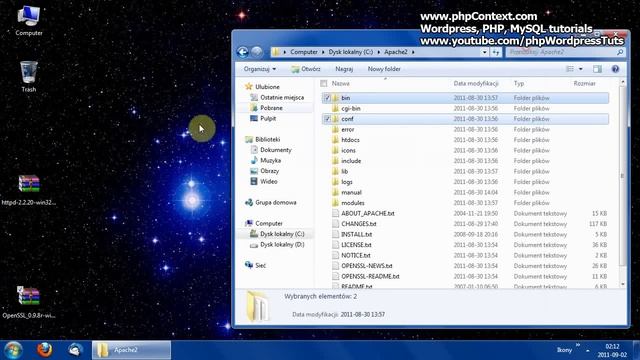
Task: Click the scrollbar down arrow in file list
Action: tap(622, 284)
